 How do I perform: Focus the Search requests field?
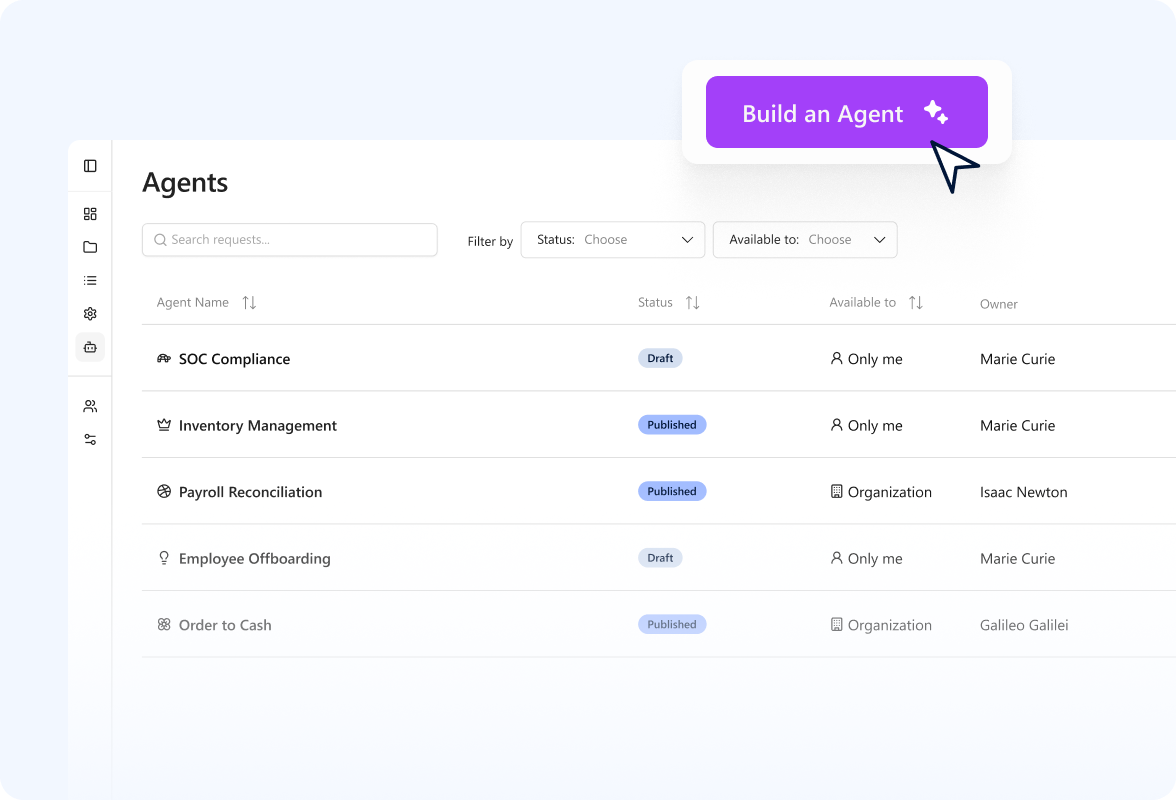pos(290,240)
